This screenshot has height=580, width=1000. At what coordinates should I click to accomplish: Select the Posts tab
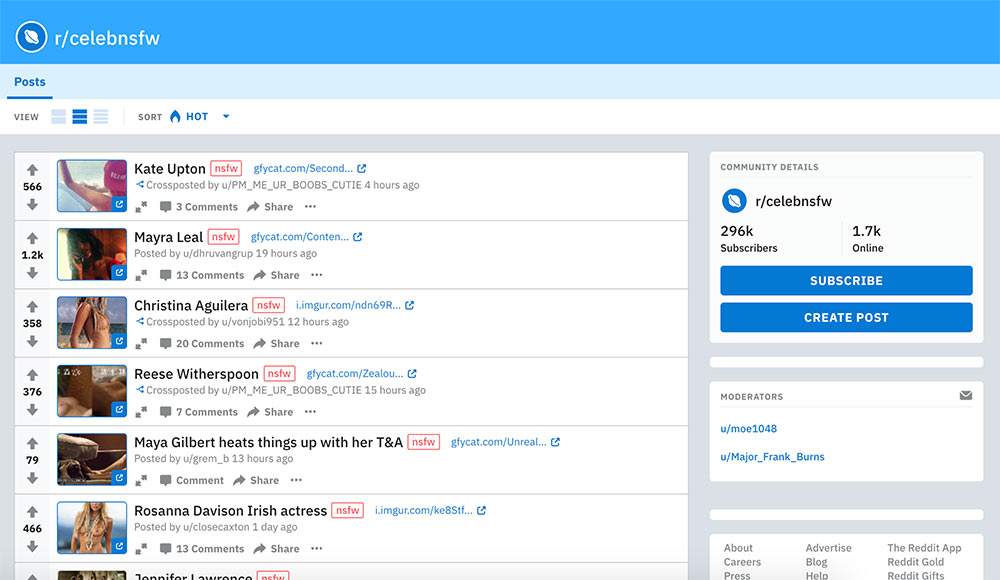29,82
